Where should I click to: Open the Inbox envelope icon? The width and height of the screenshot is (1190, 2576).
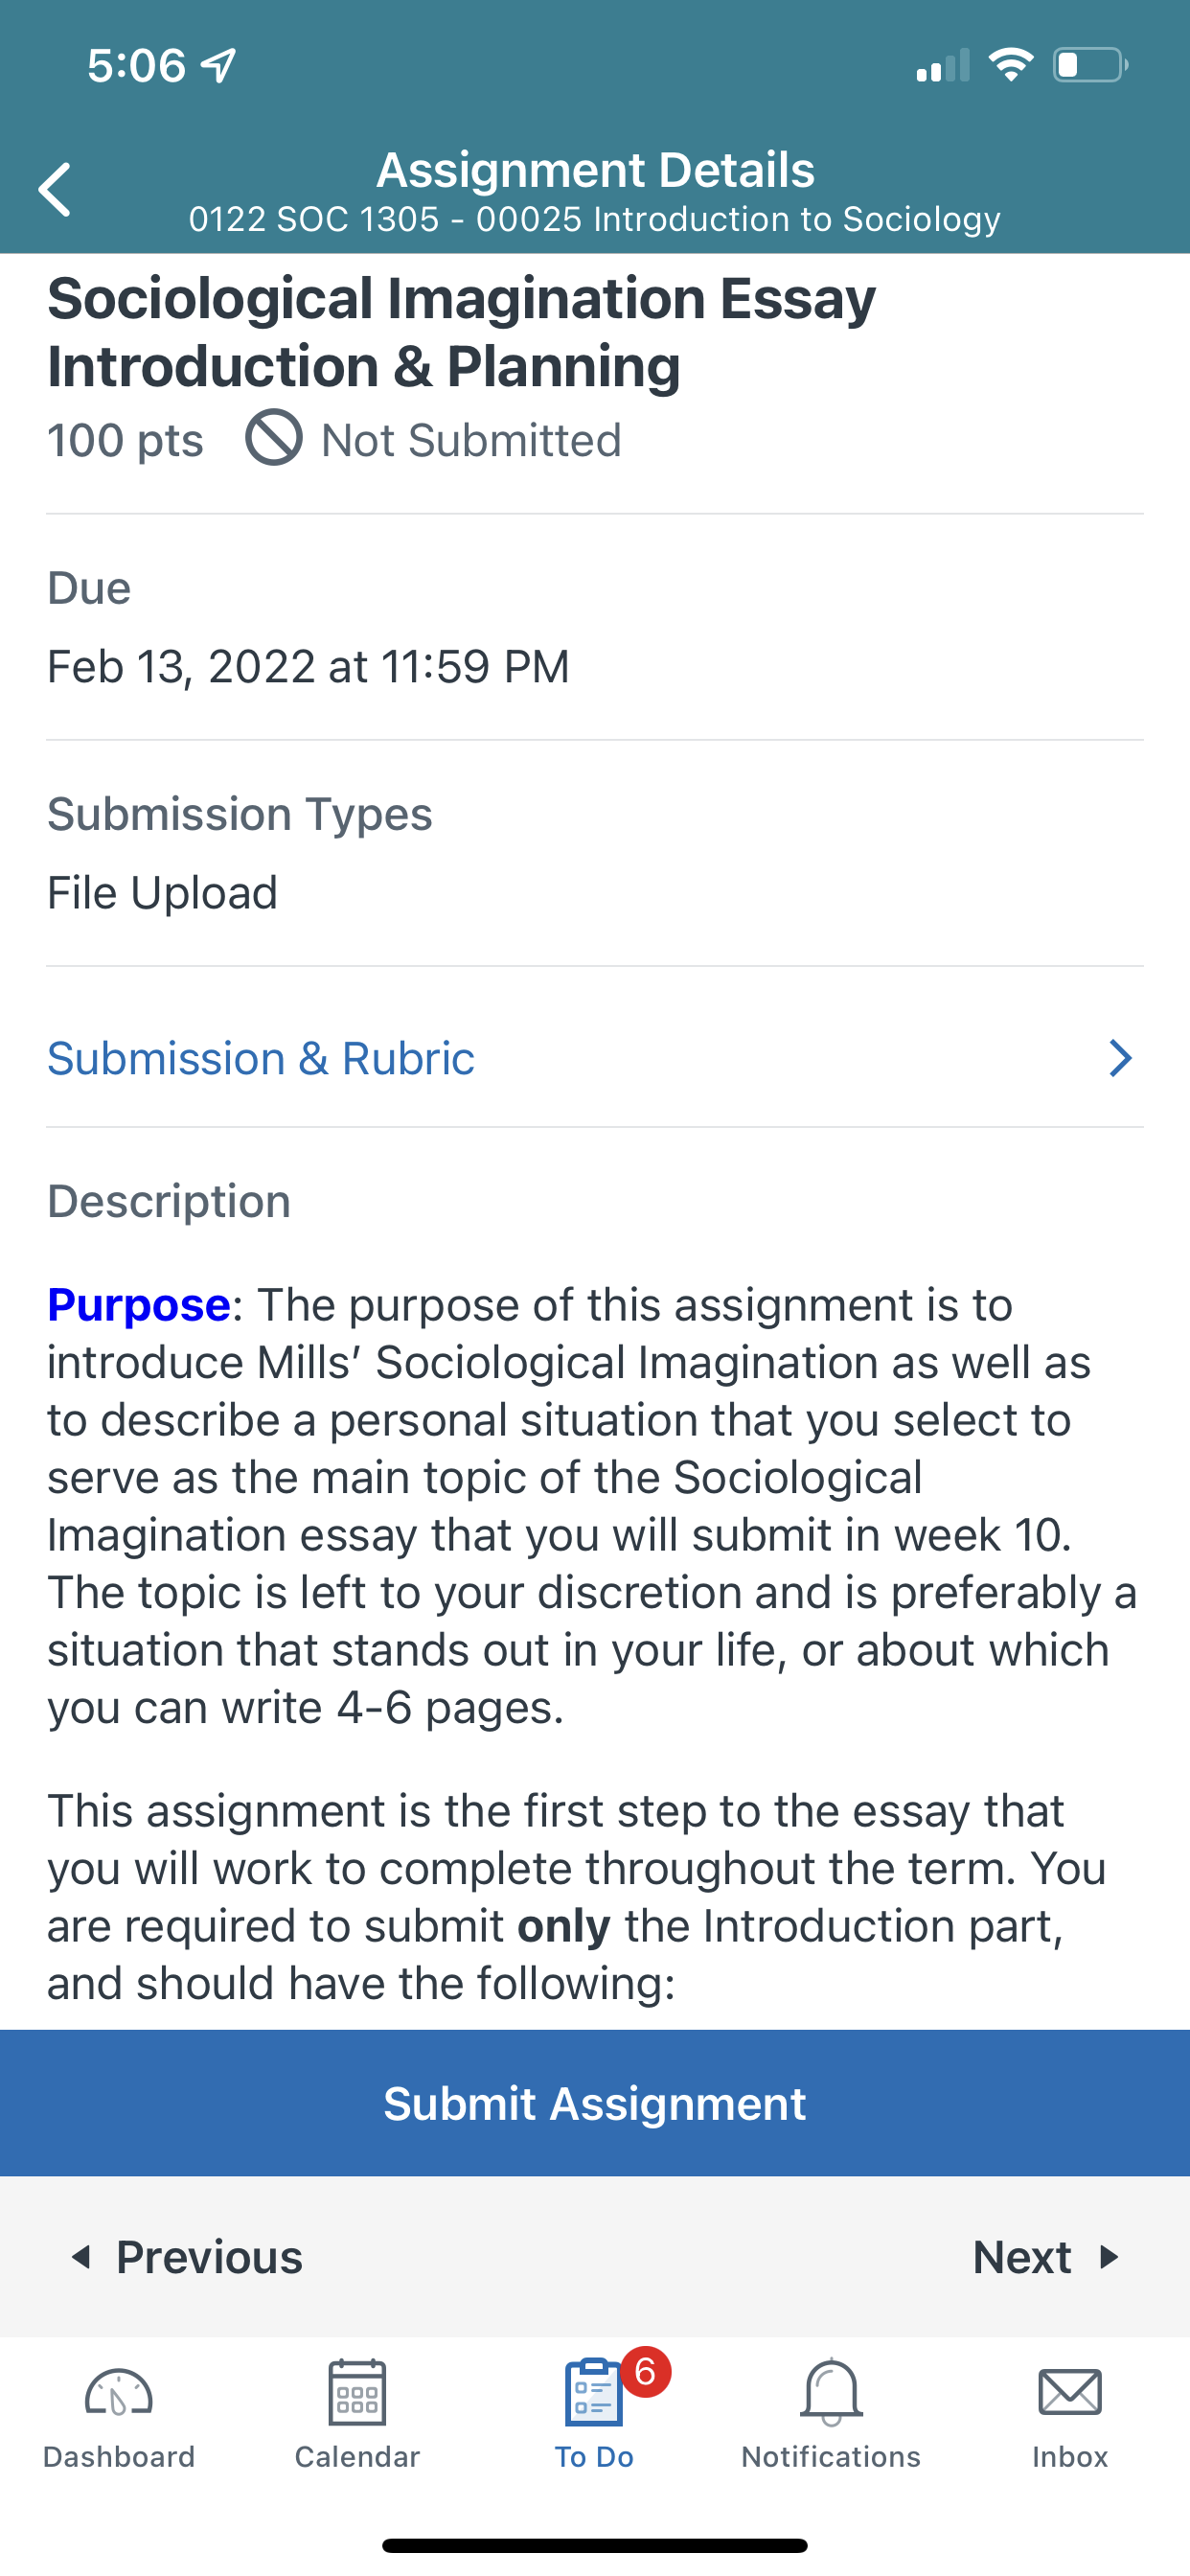pyautogui.click(x=1070, y=2393)
